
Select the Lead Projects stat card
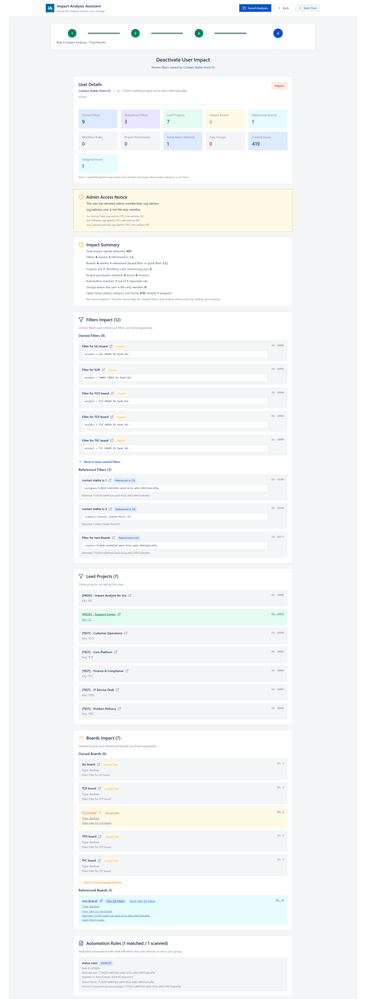pyautogui.click(x=182, y=119)
